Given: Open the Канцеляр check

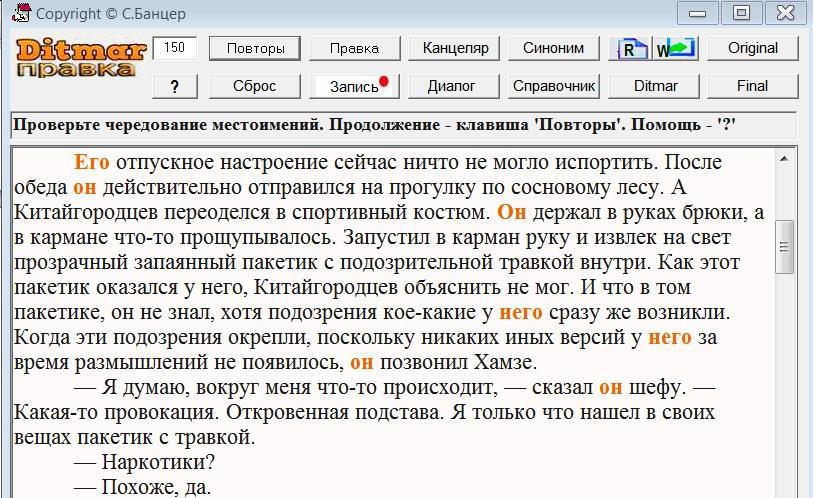Looking at the screenshot, I should click(x=454, y=48).
